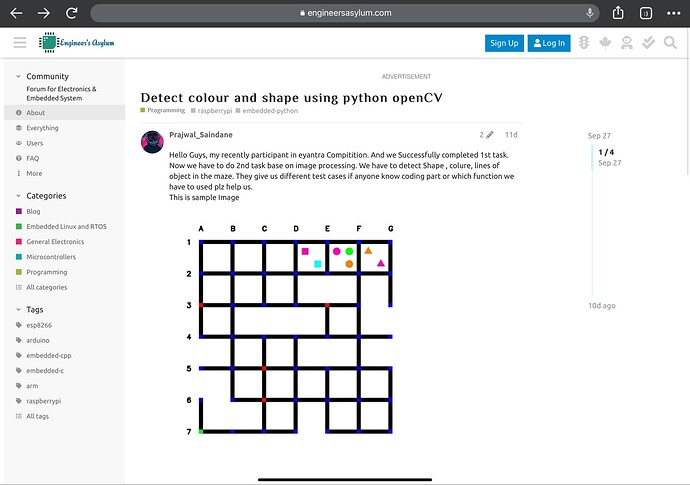Image resolution: width=690 pixels, height=485 pixels.
Task: Go back with the browser back arrow
Action: 16,13
